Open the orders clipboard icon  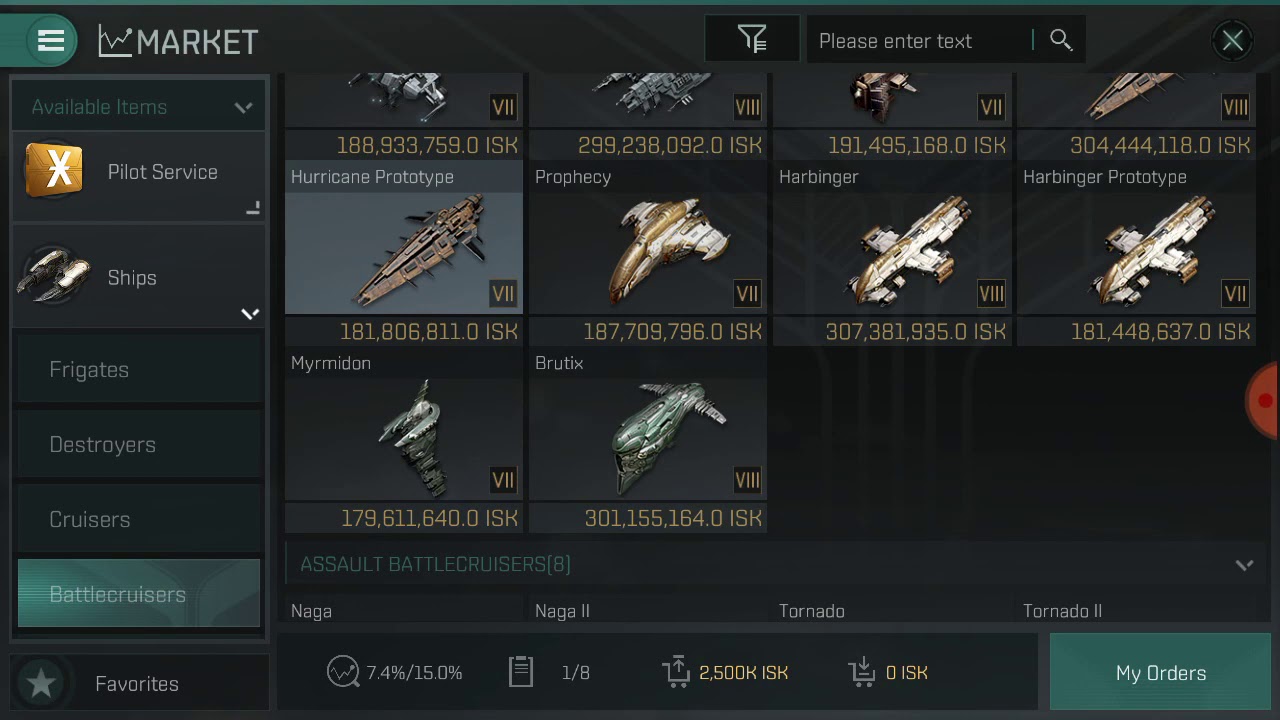pyautogui.click(x=521, y=672)
